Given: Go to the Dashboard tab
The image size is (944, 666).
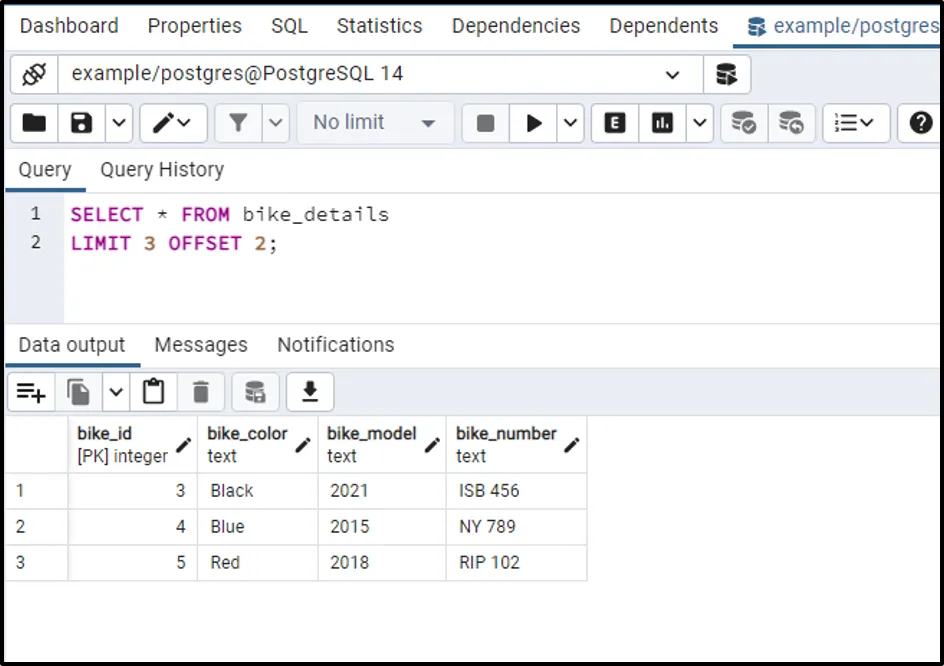Looking at the screenshot, I should tap(69, 26).
